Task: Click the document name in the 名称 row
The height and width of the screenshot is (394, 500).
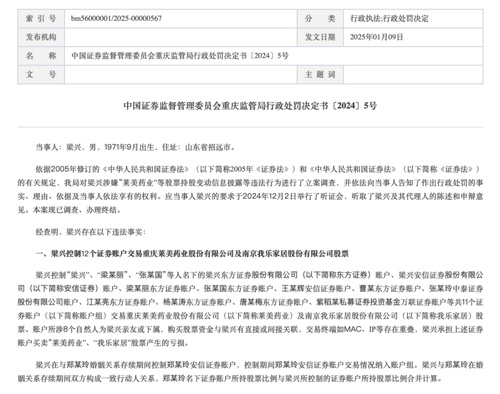Action: click(180, 56)
